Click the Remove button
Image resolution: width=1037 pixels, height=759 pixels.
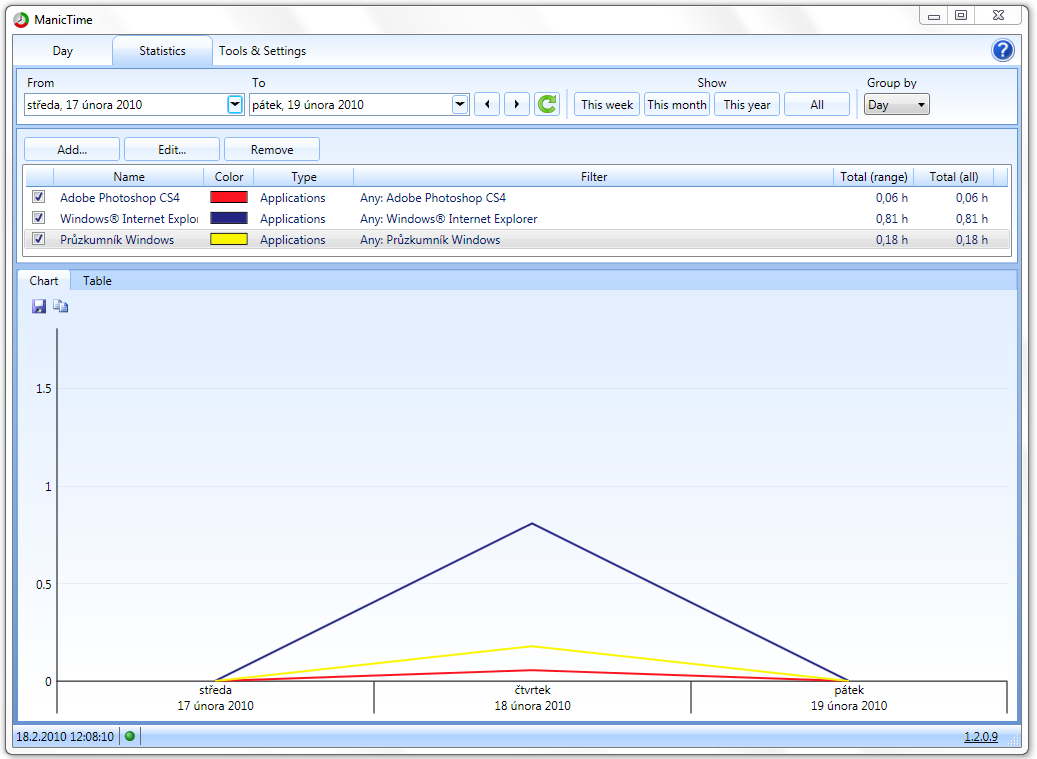click(x=272, y=149)
